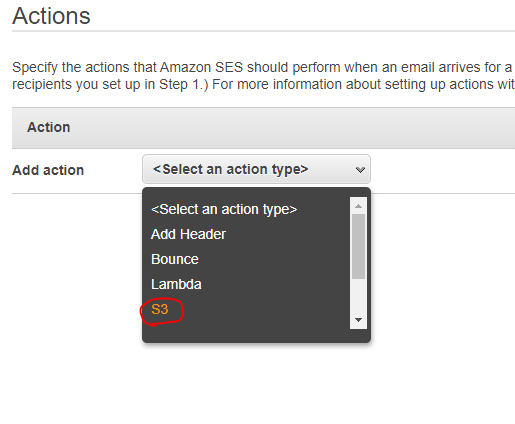Choose the placeholder <Select an action type> list option

pos(224,209)
